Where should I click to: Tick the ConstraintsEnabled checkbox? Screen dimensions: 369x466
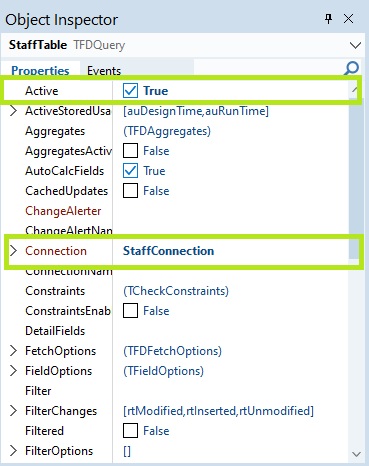pos(130,311)
